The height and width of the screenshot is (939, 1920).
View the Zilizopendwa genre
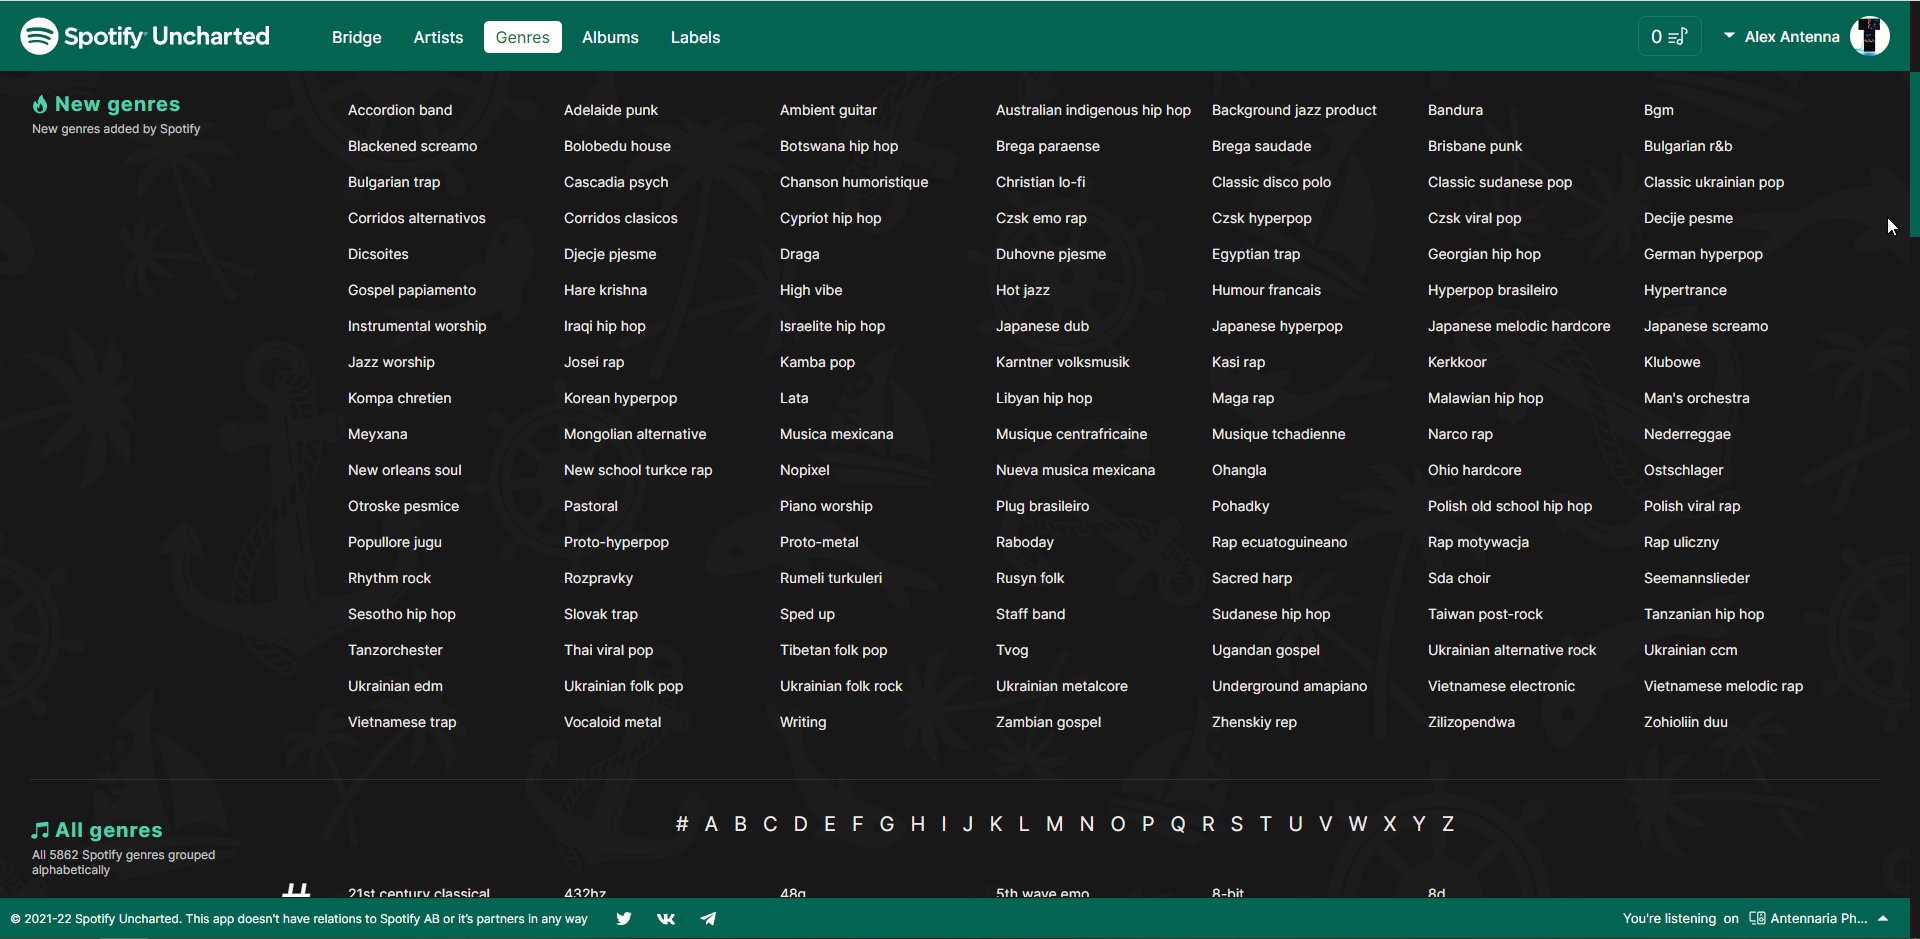(1471, 722)
